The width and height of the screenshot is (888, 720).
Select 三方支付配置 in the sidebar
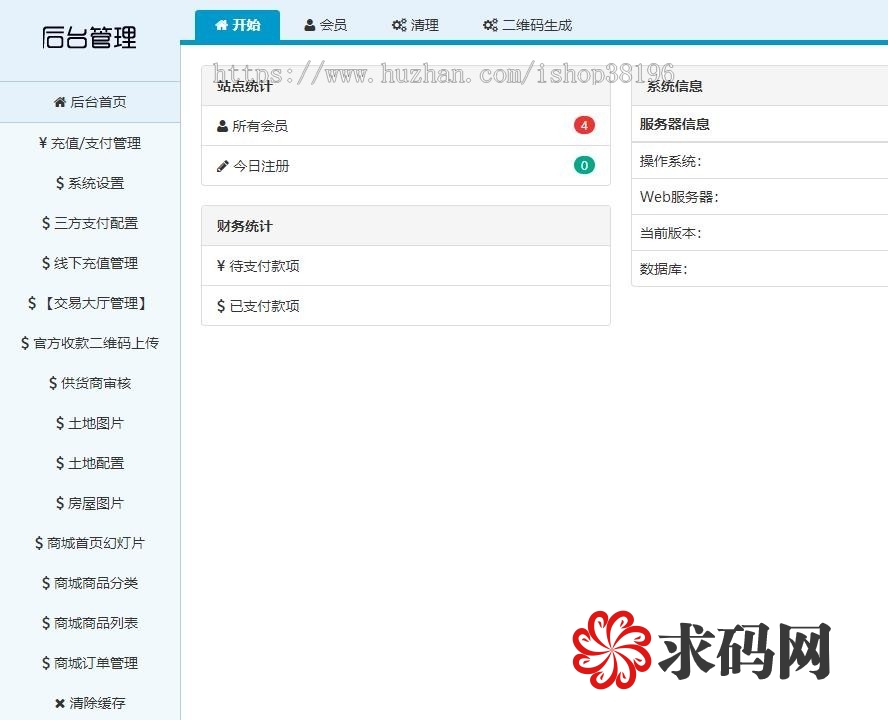tap(91, 223)
